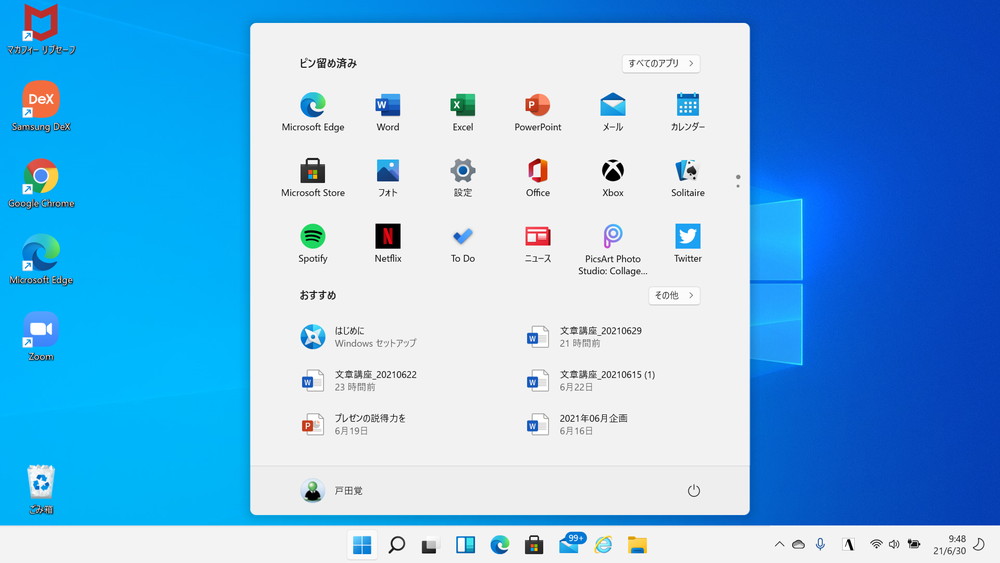
Task: Open the Xbox app
Action: (613, 178)
